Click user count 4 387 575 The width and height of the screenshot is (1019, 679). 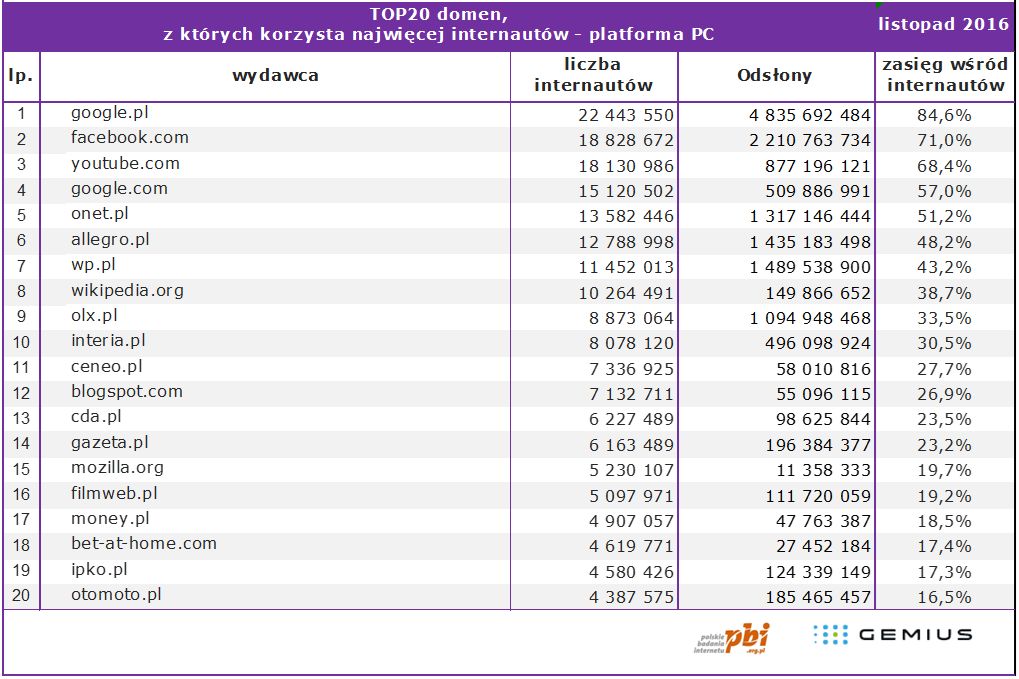pos(632,597)
